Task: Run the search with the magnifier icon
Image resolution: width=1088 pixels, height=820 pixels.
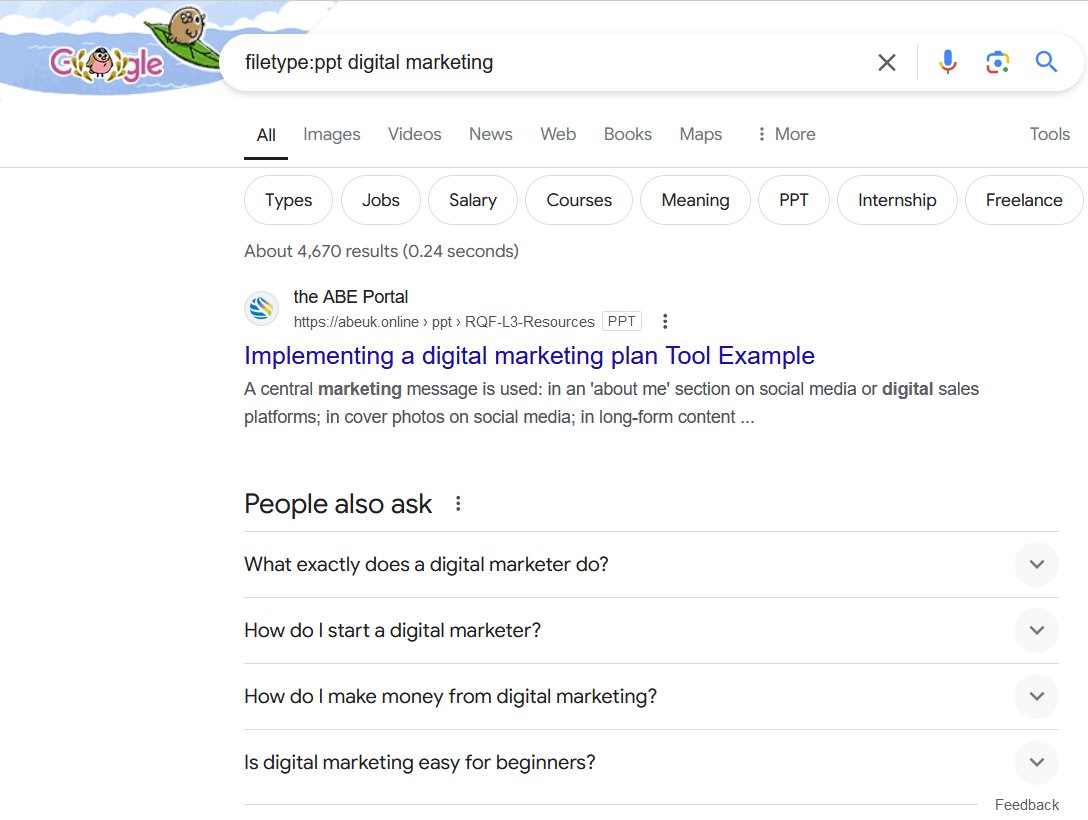Action: coord(1046,62)
